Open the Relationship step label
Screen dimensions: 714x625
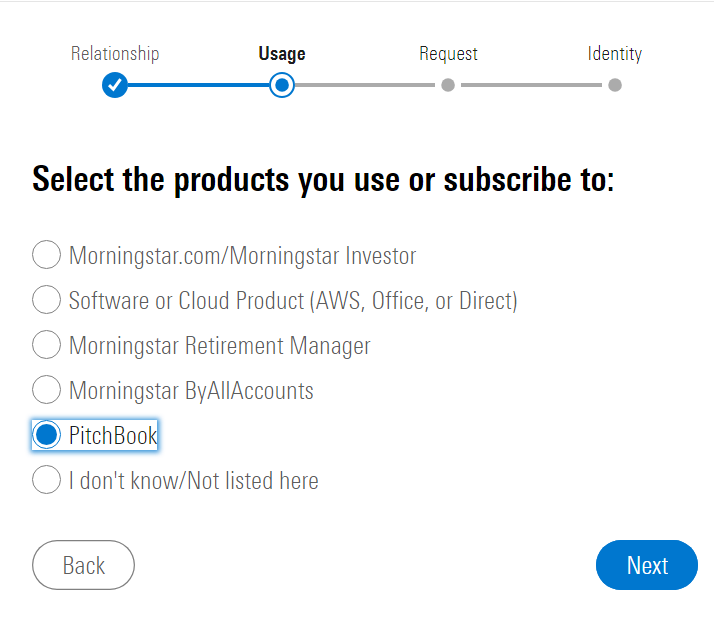pyautogui.click(x=115, y=54)
